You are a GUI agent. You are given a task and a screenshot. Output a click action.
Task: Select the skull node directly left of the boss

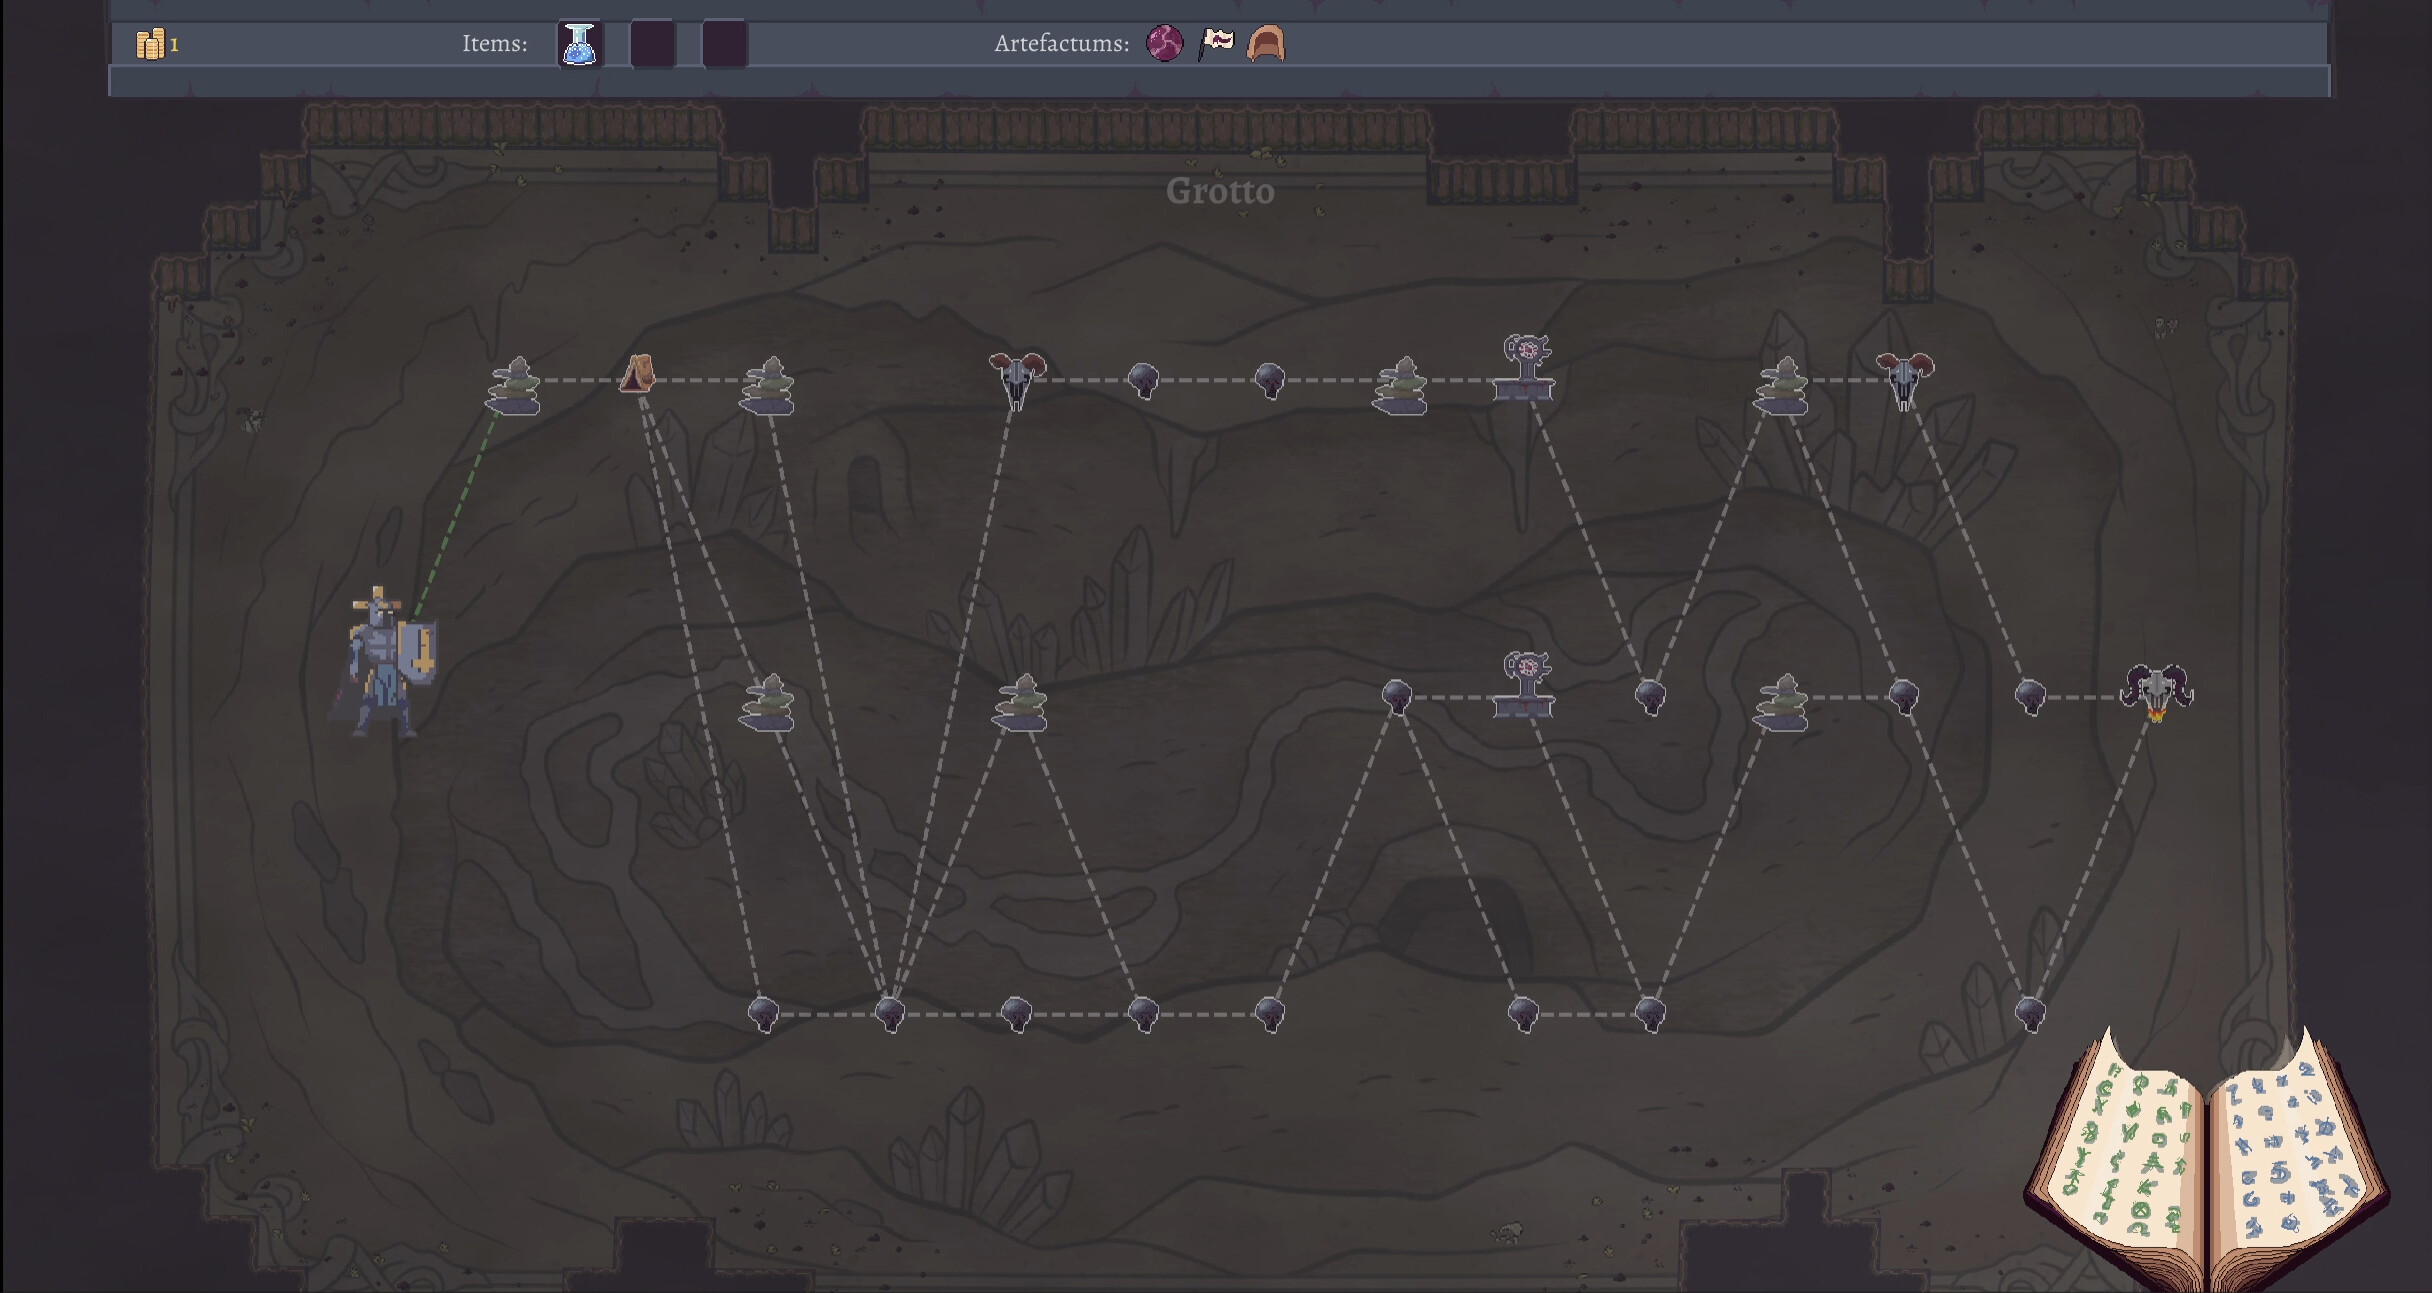[x=2030, y=696]
